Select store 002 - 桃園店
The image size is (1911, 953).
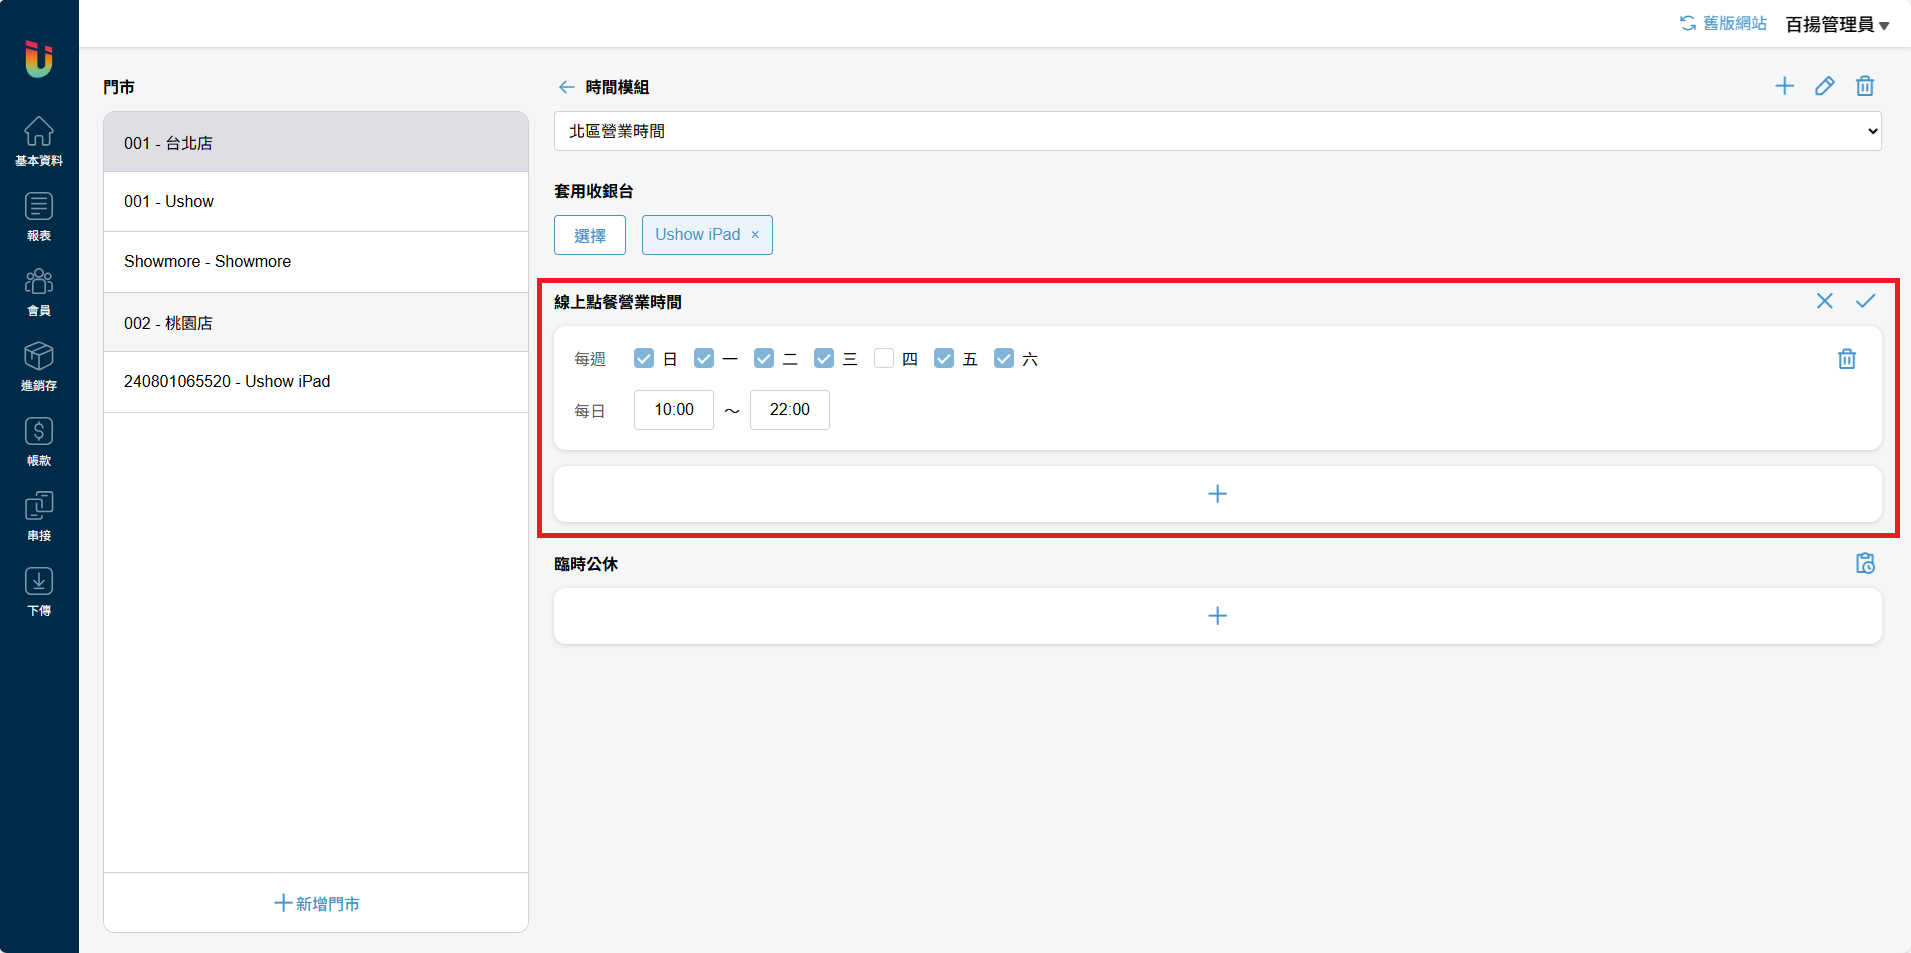point(315,323)
